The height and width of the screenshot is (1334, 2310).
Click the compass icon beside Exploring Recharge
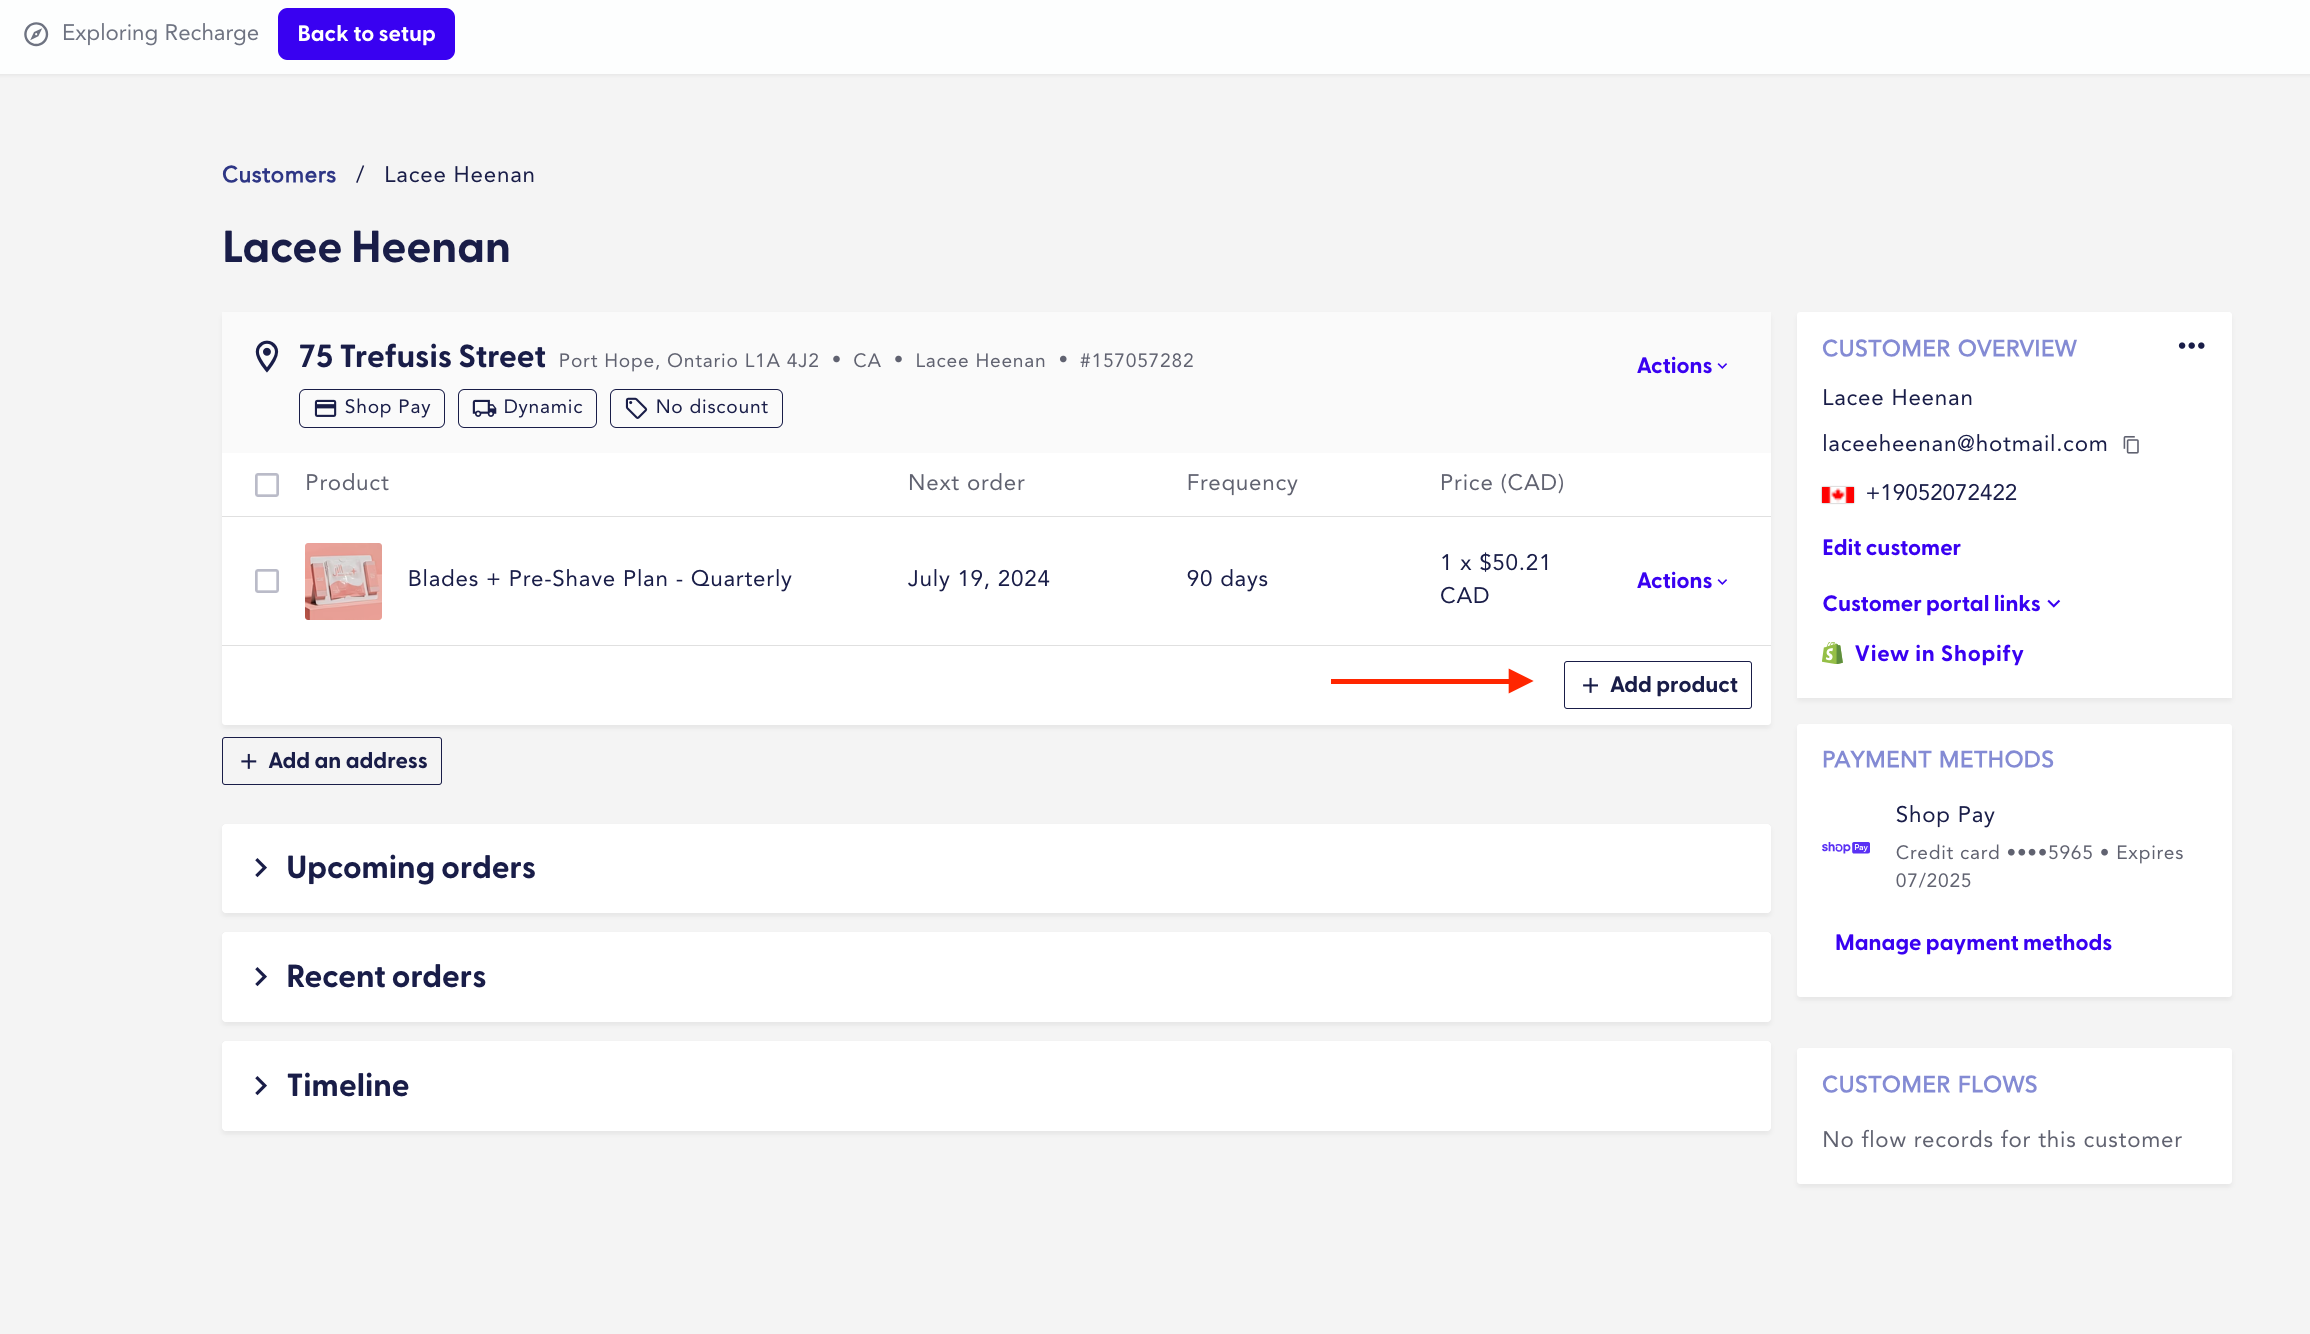coord(36,34)
